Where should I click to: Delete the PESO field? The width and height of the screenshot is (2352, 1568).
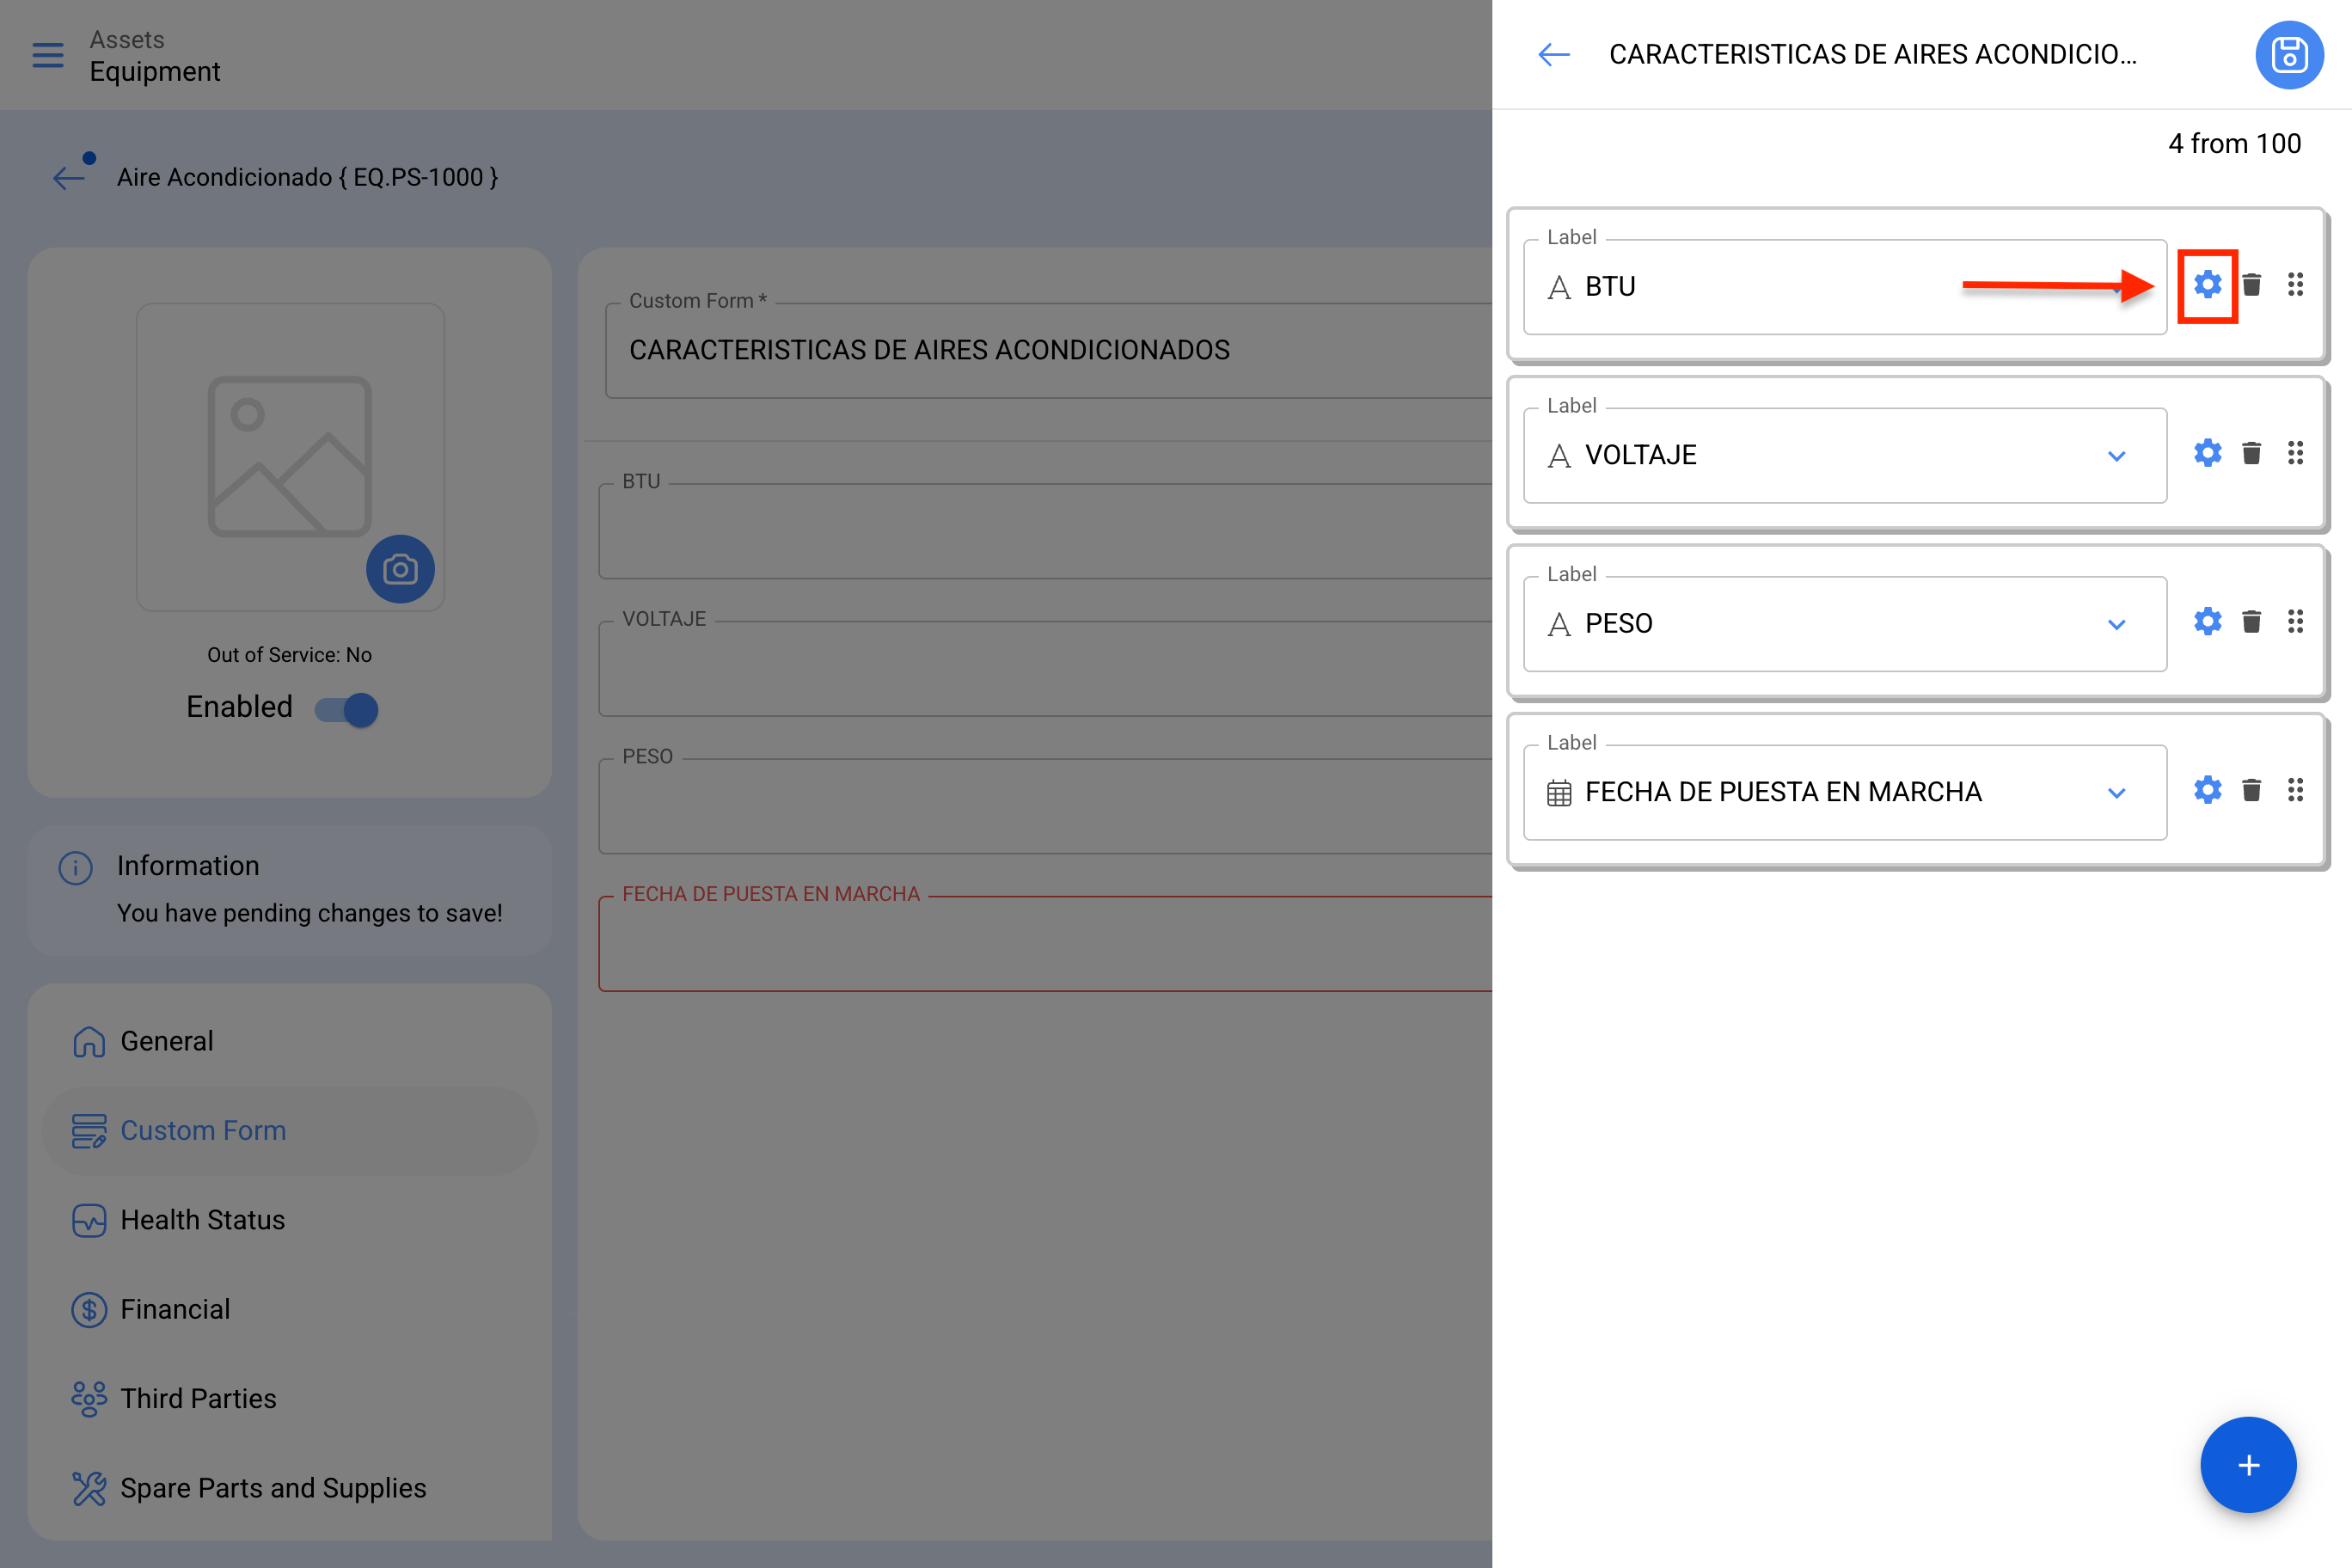2252,622
